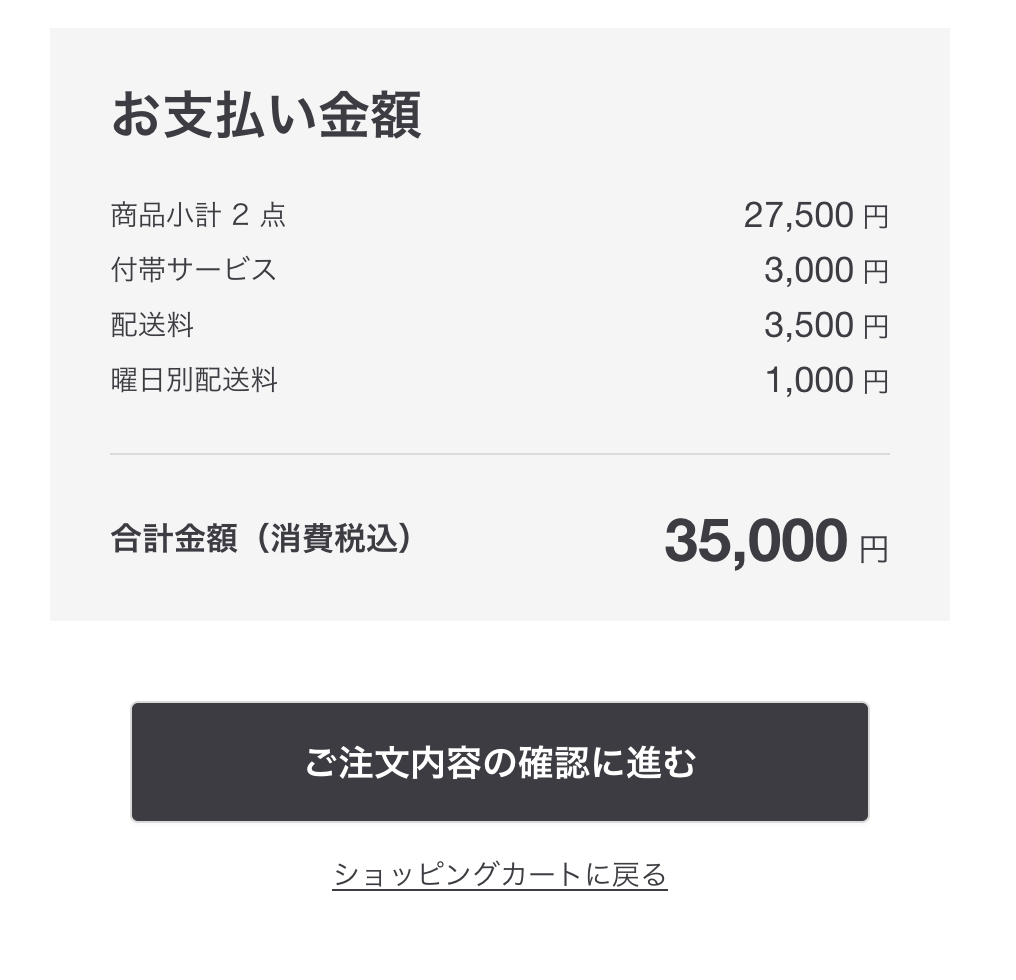Click the お支払い金額 heading
Viewport: 1016px width, 980px height.
[266, 115]
